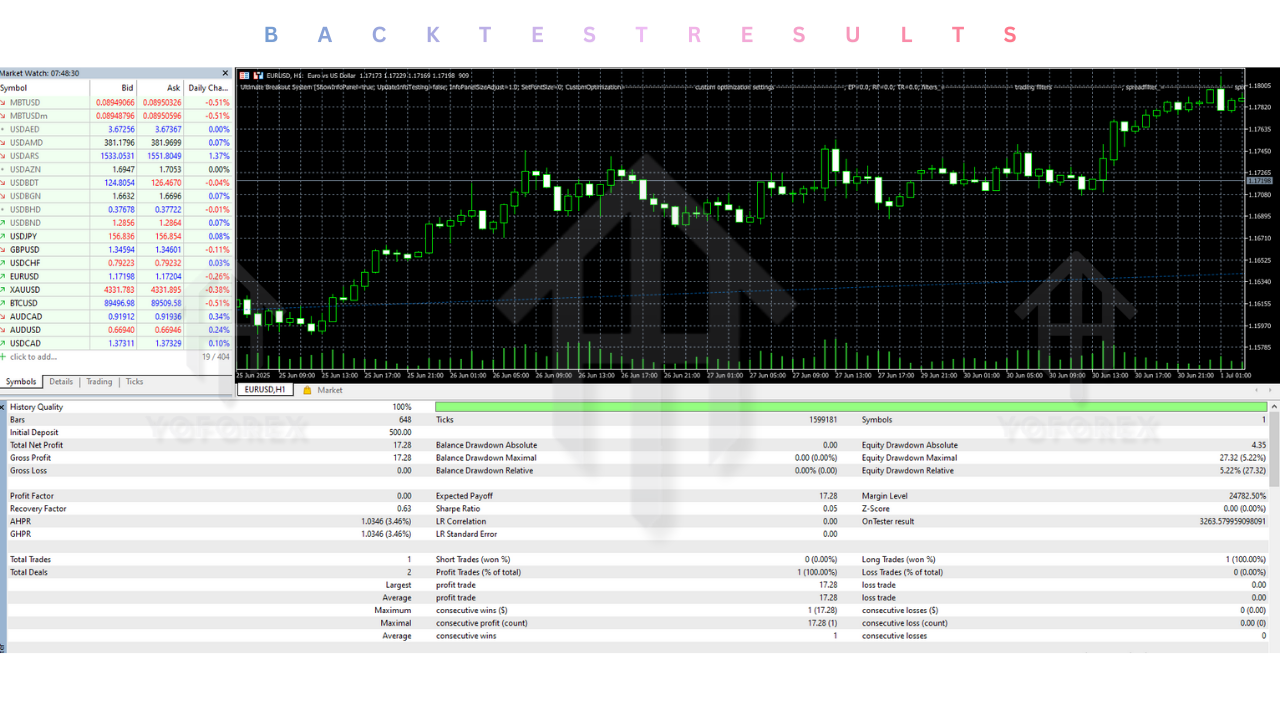Select the BTCUSD row in Market Watch
The image size is (1280, 720).
[x=60, y=303]
